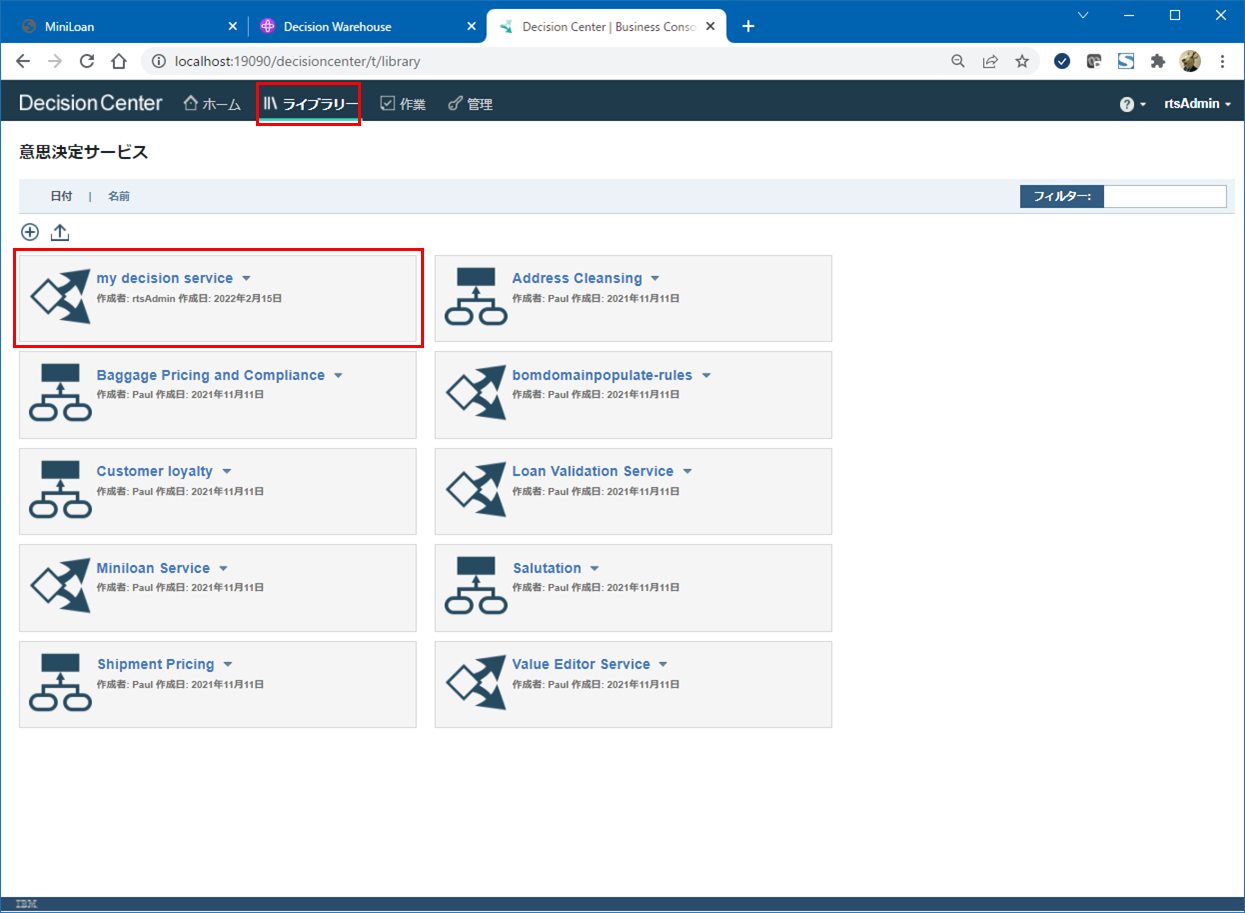1245x913 pixels.
Task: Click the Miniloan Service card icon
Action: coord(60,585)
